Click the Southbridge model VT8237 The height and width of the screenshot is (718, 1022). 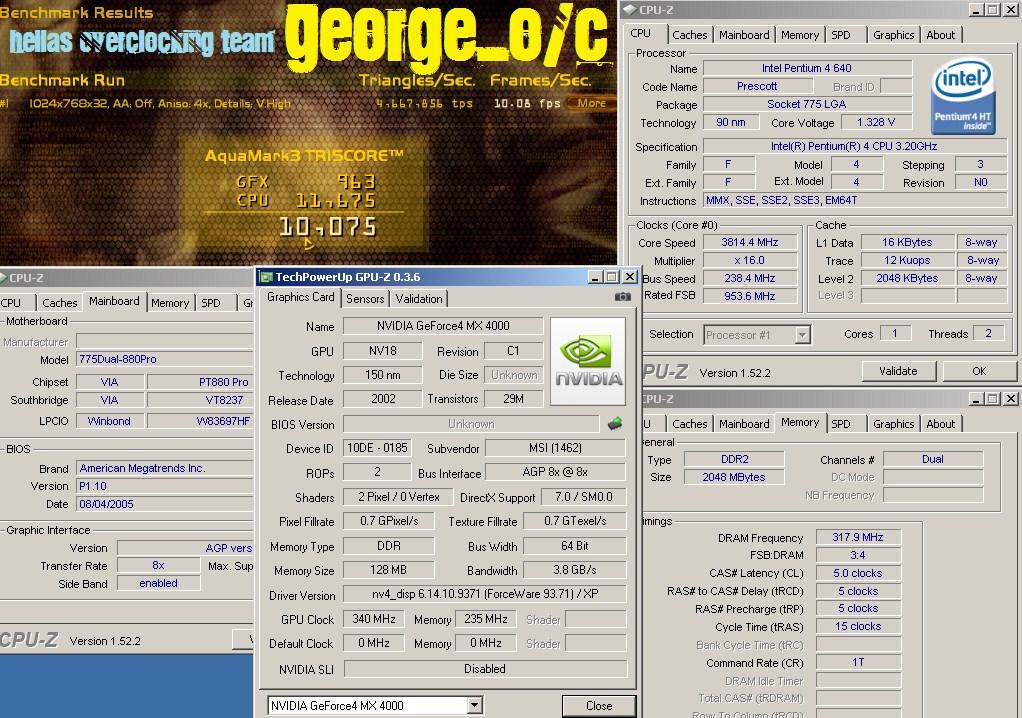tap(200, 400)
